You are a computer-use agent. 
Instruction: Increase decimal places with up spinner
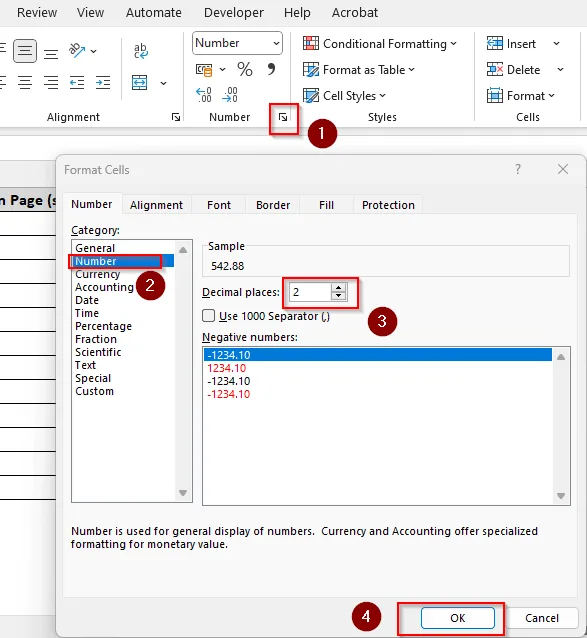[x=338, y=288]
